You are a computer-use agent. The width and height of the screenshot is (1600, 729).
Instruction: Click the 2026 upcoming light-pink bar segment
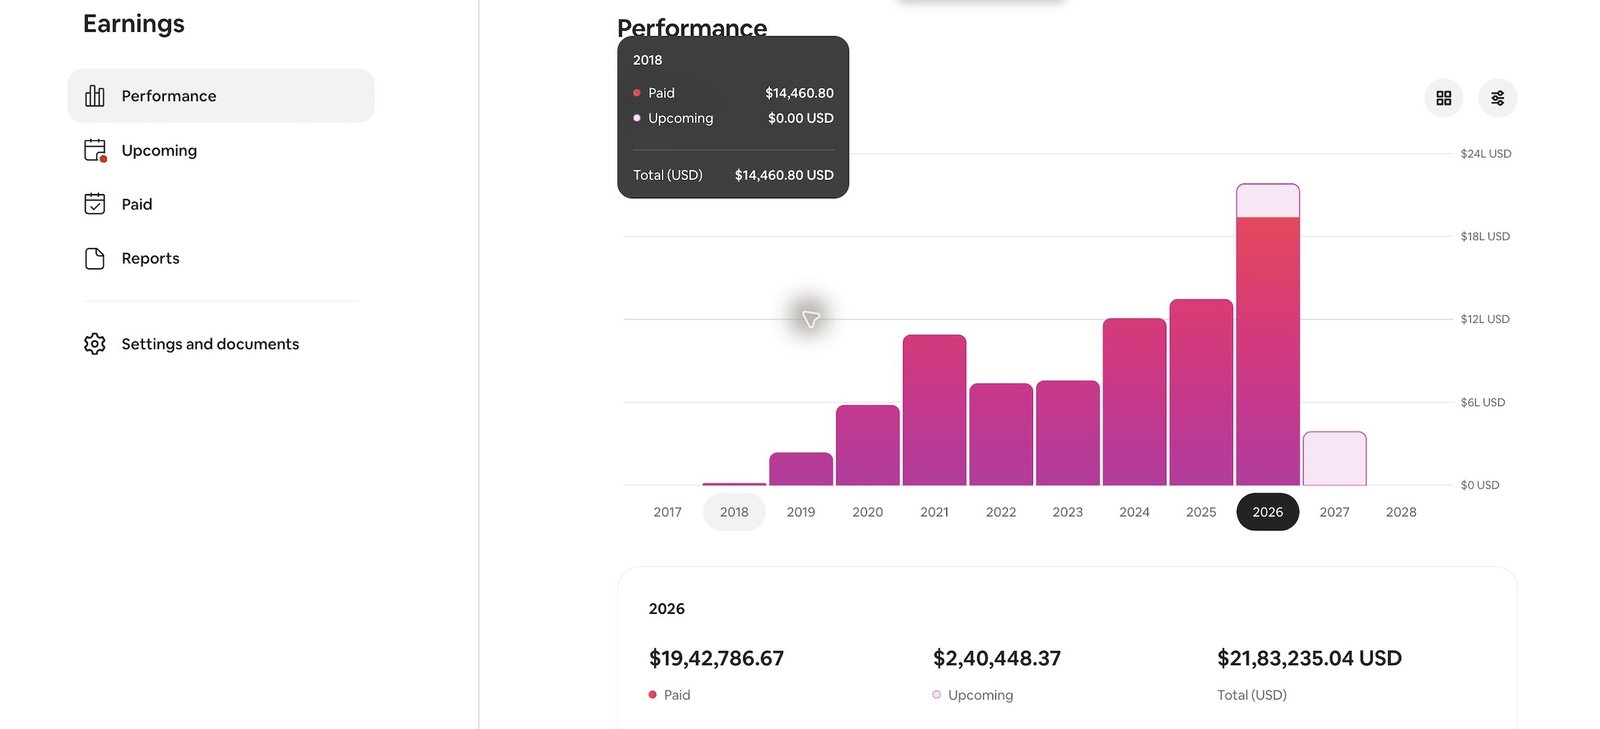point(1268,200)
